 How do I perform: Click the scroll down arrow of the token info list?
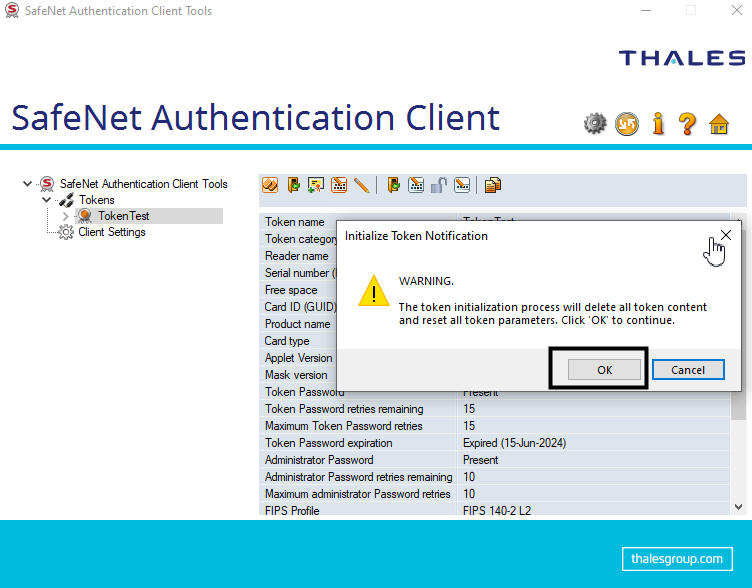(x=739, y=509)
